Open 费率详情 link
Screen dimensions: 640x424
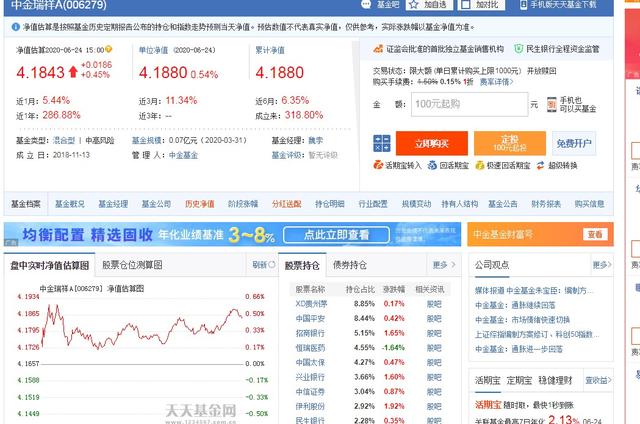[496, 82]
